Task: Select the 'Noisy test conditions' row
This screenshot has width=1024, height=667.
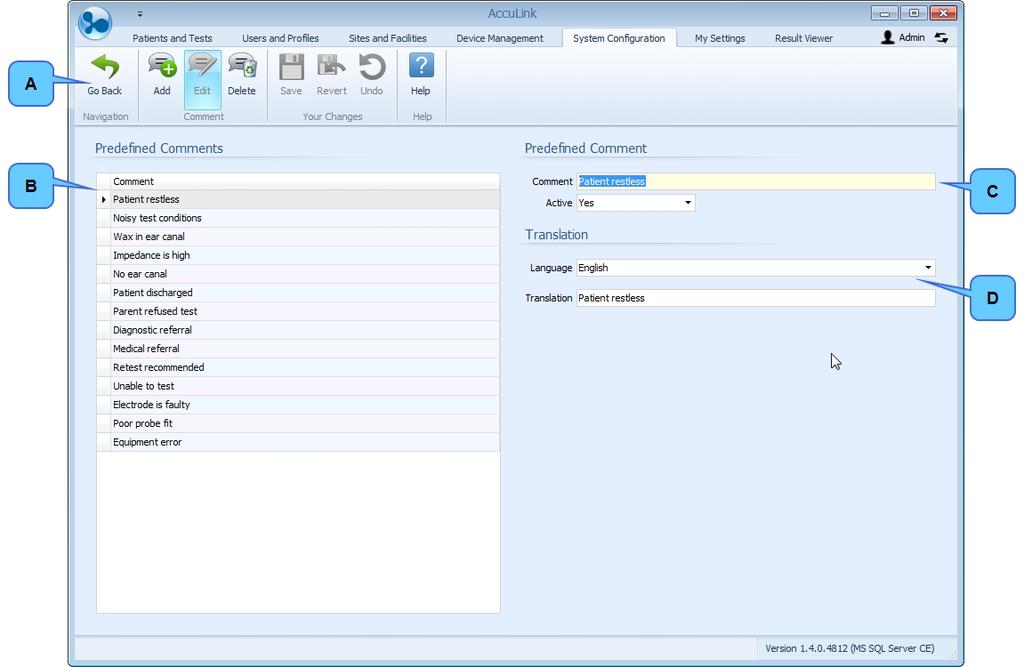Action: (x=298, y=218)
